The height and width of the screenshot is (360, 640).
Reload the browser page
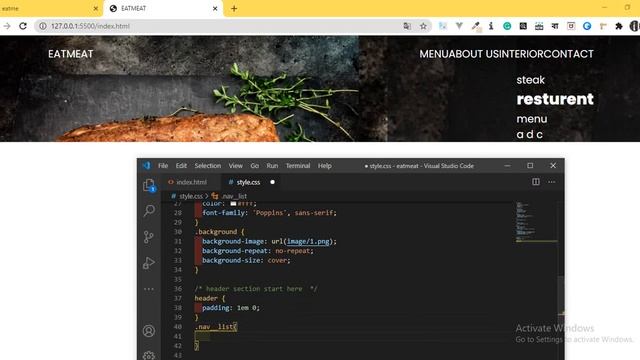point(23,26)
